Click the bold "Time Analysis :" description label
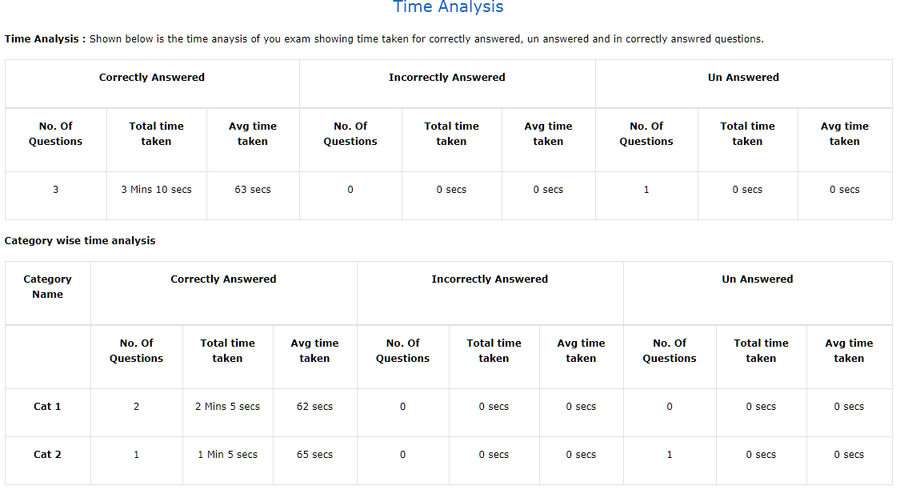The width and height of the screenshot is (900, 494). coord(45,39)
